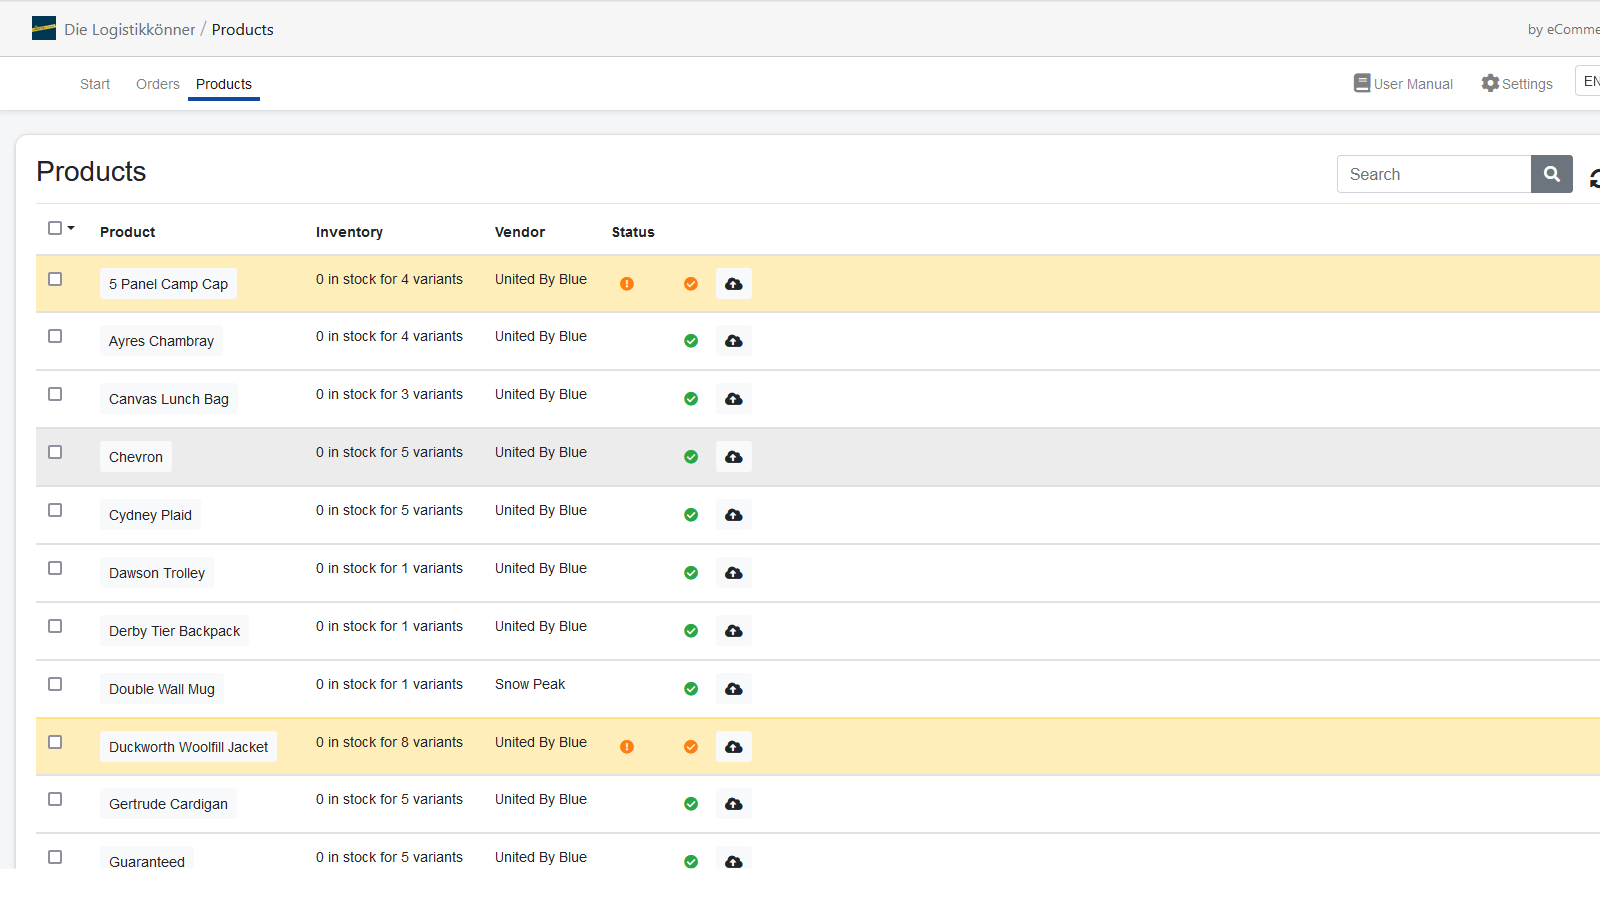Click cloud upload icon for Double Wall Mug

pyautogui.click(x=733, y=689)
